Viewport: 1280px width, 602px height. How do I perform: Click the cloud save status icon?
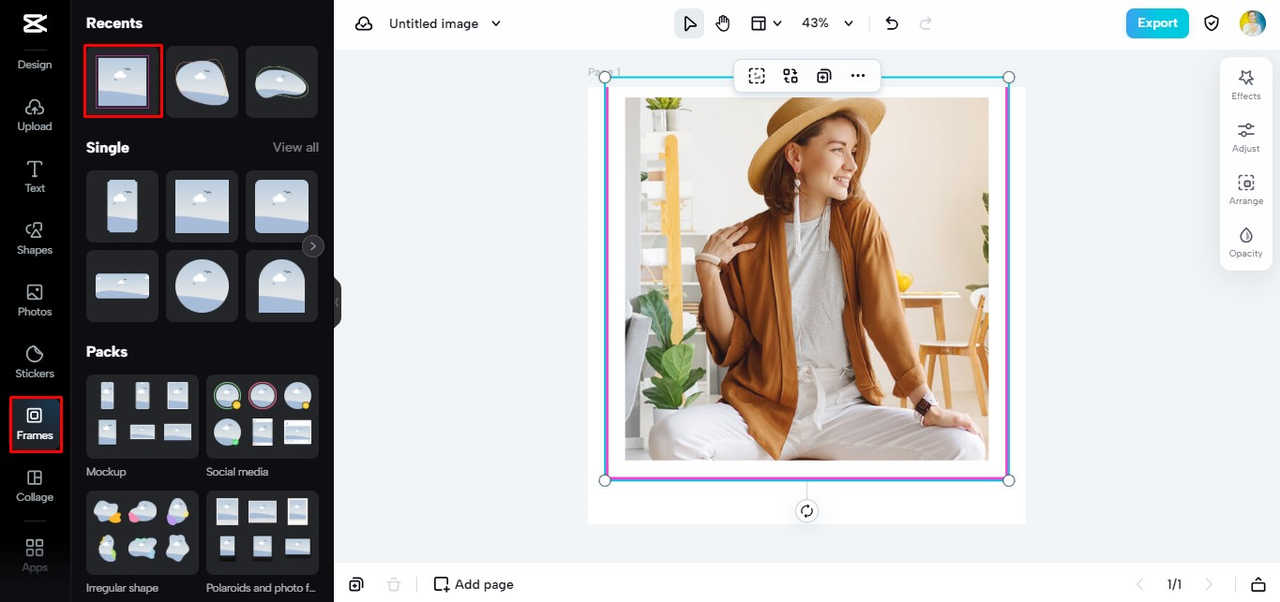pyautogui.click(x=364, y=23)
